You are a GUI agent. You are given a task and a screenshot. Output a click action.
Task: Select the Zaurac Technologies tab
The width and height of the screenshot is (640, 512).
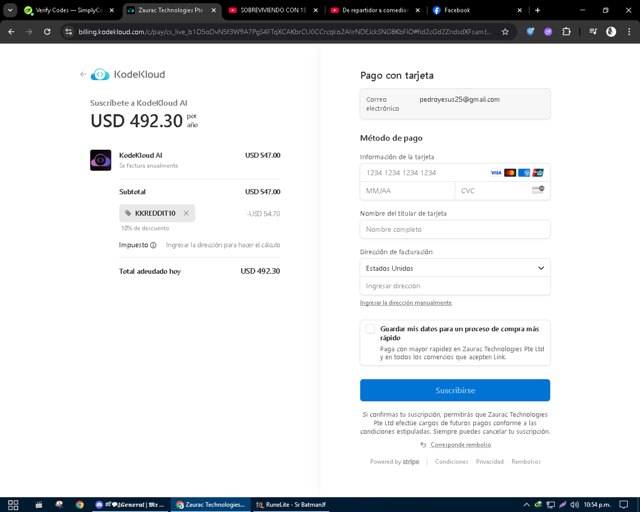point(171,10)
